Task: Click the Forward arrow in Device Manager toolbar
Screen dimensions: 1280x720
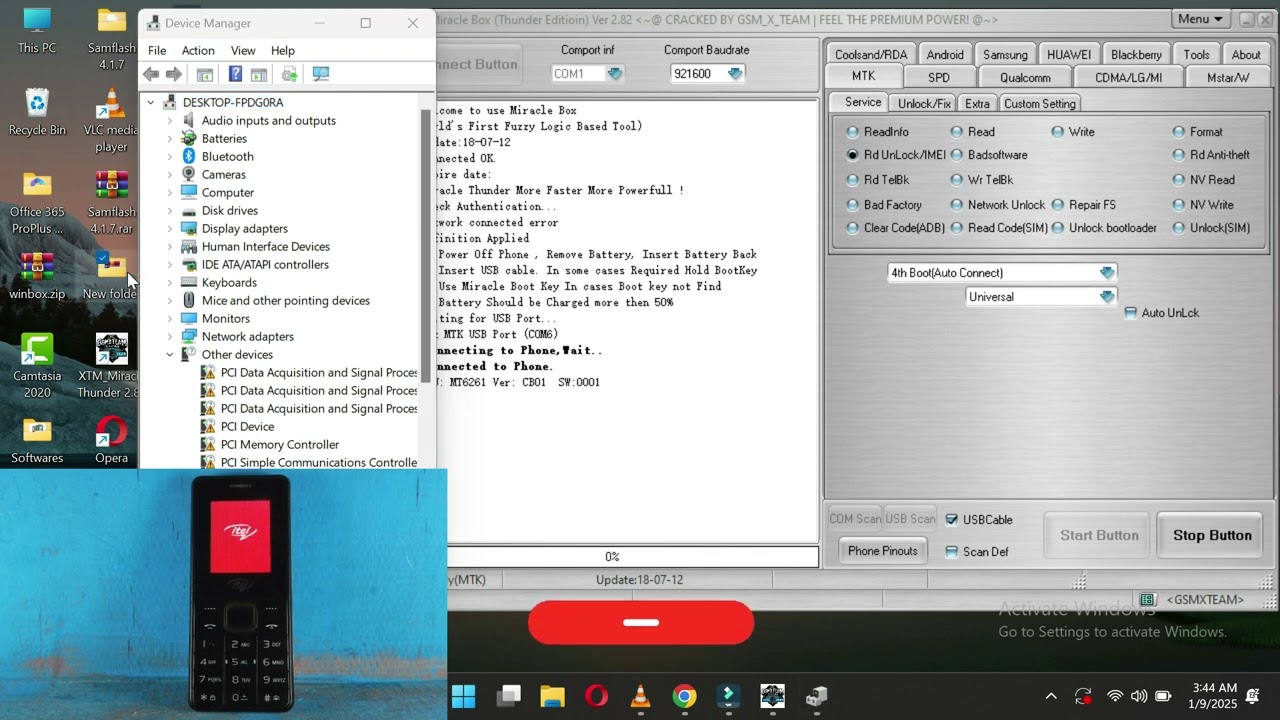Action: pyautogui.click(x=173, y=74)
